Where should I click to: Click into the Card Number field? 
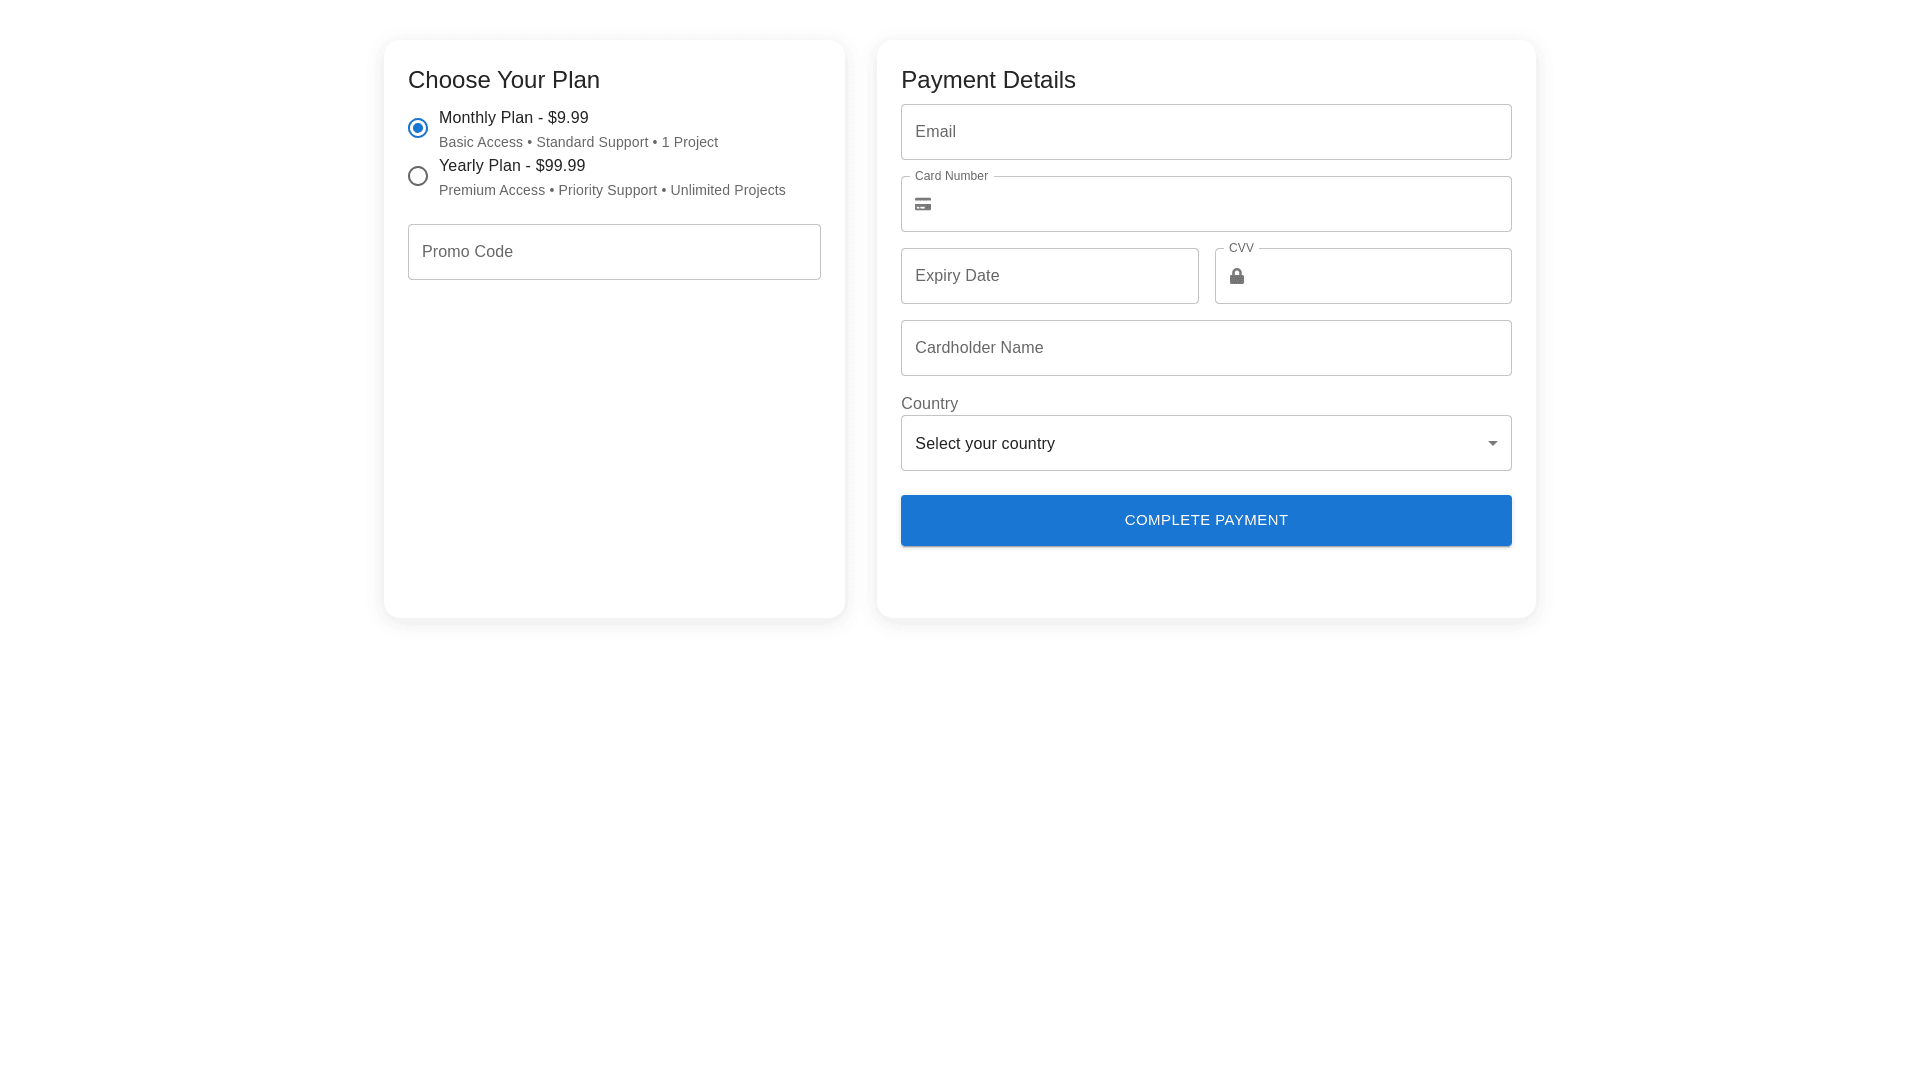pyautogui.click(x=1220, y=204)
